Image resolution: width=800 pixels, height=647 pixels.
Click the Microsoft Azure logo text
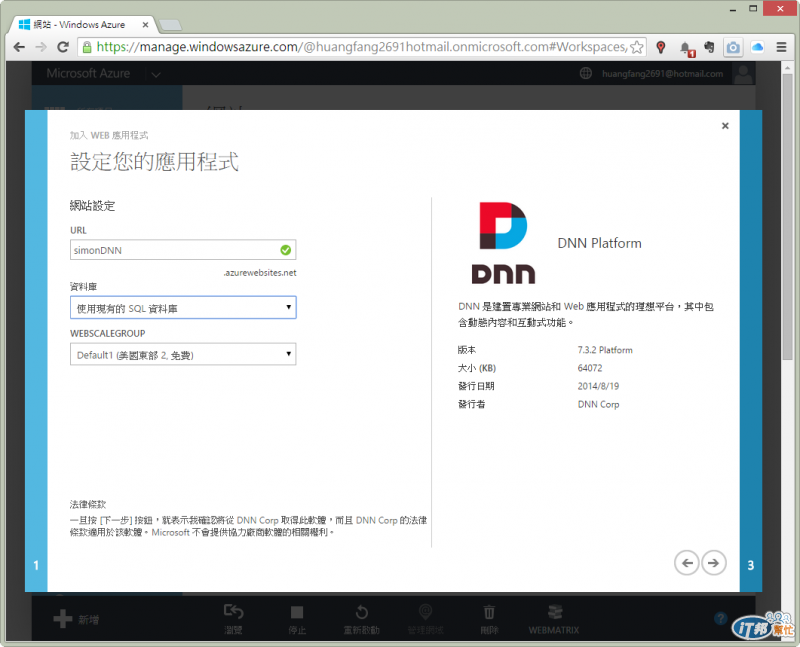pyautogui.click(x=88, y=73)
